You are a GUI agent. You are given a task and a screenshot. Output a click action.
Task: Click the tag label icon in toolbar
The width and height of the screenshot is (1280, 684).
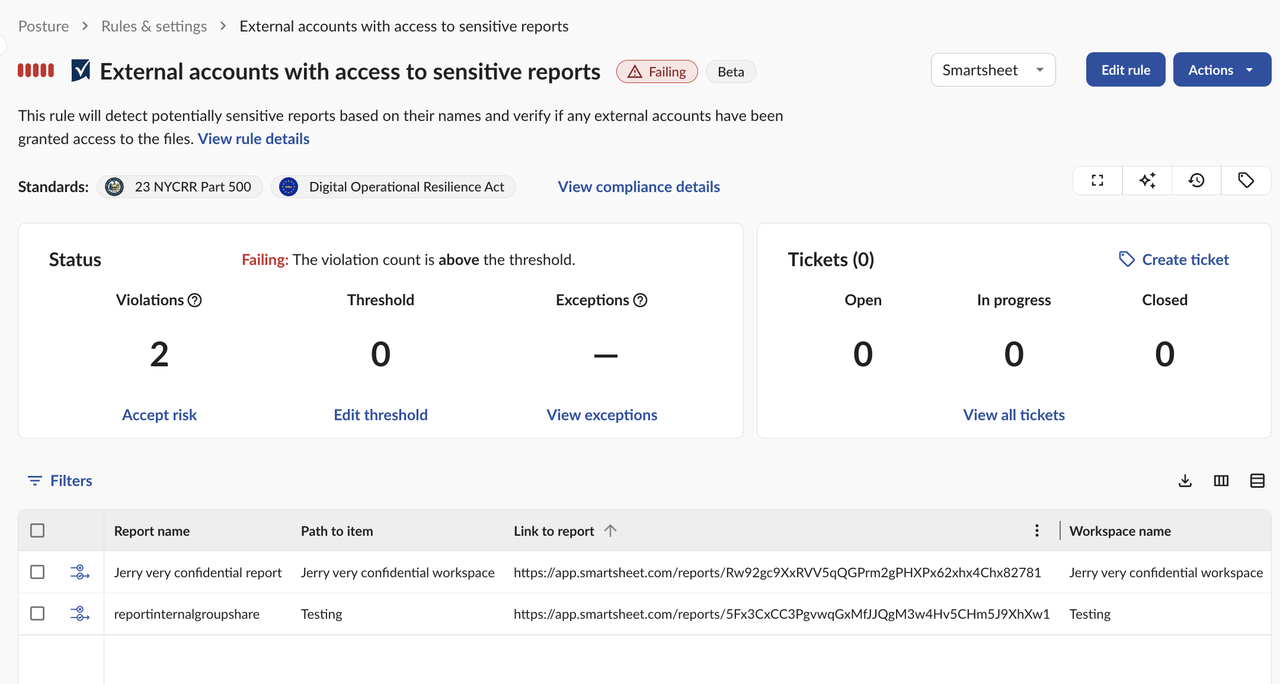1246,180
